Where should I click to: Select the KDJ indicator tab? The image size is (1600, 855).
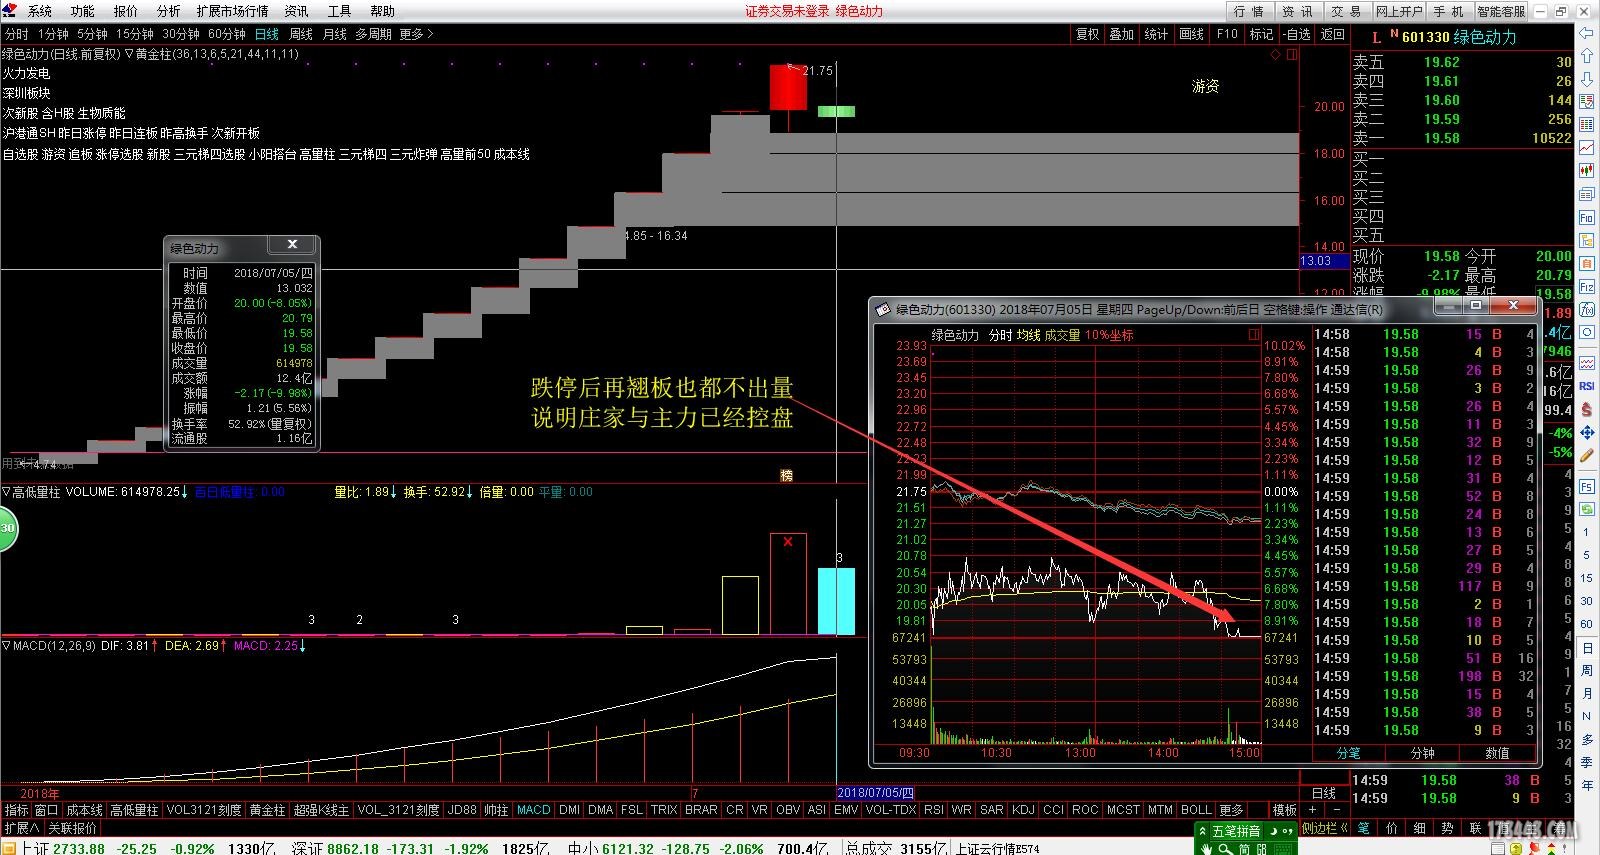[x=1024, y=810]
